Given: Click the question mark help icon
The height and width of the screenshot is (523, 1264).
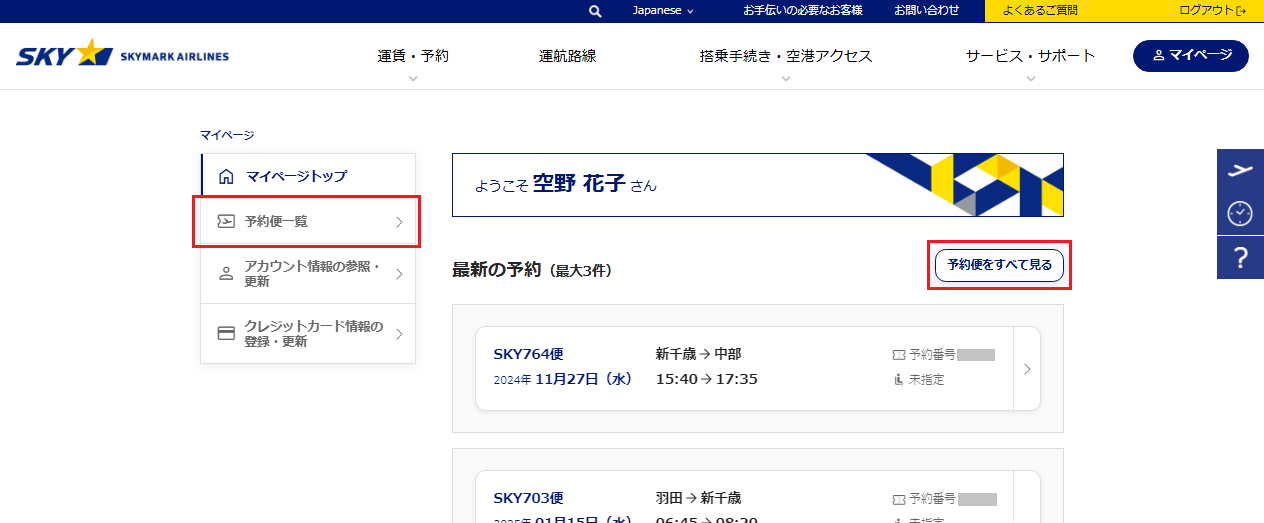Looking at the screenshot, I should [1240, 258].
